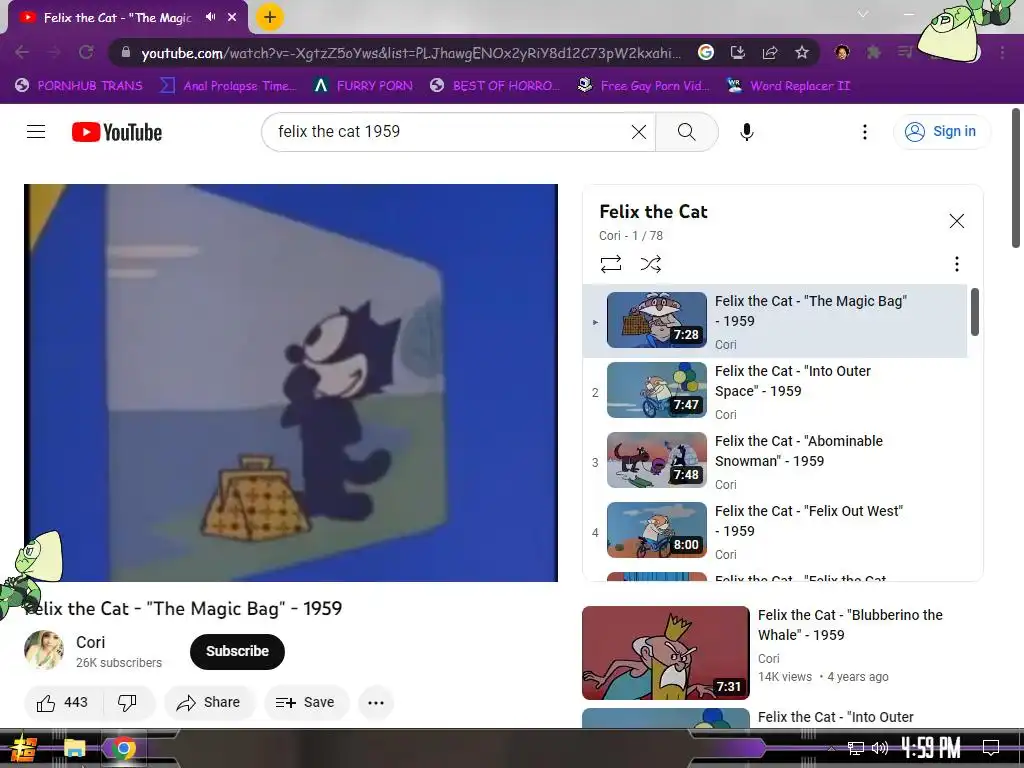Open "Abominable Snowman" - 1959 title link
This screenshot has width=1024, height=768.
point(799,451)
